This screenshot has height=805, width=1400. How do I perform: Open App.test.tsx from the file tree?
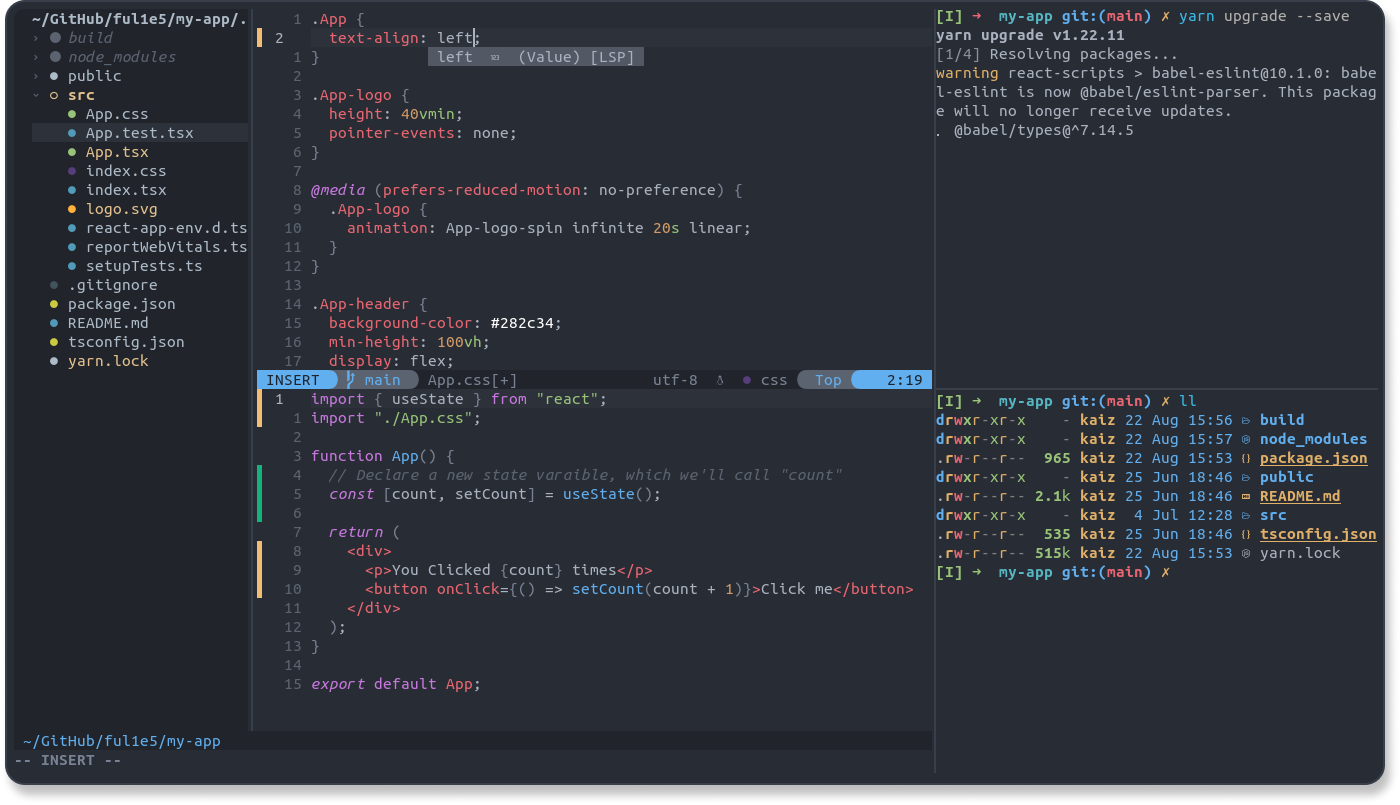point(140,133)
